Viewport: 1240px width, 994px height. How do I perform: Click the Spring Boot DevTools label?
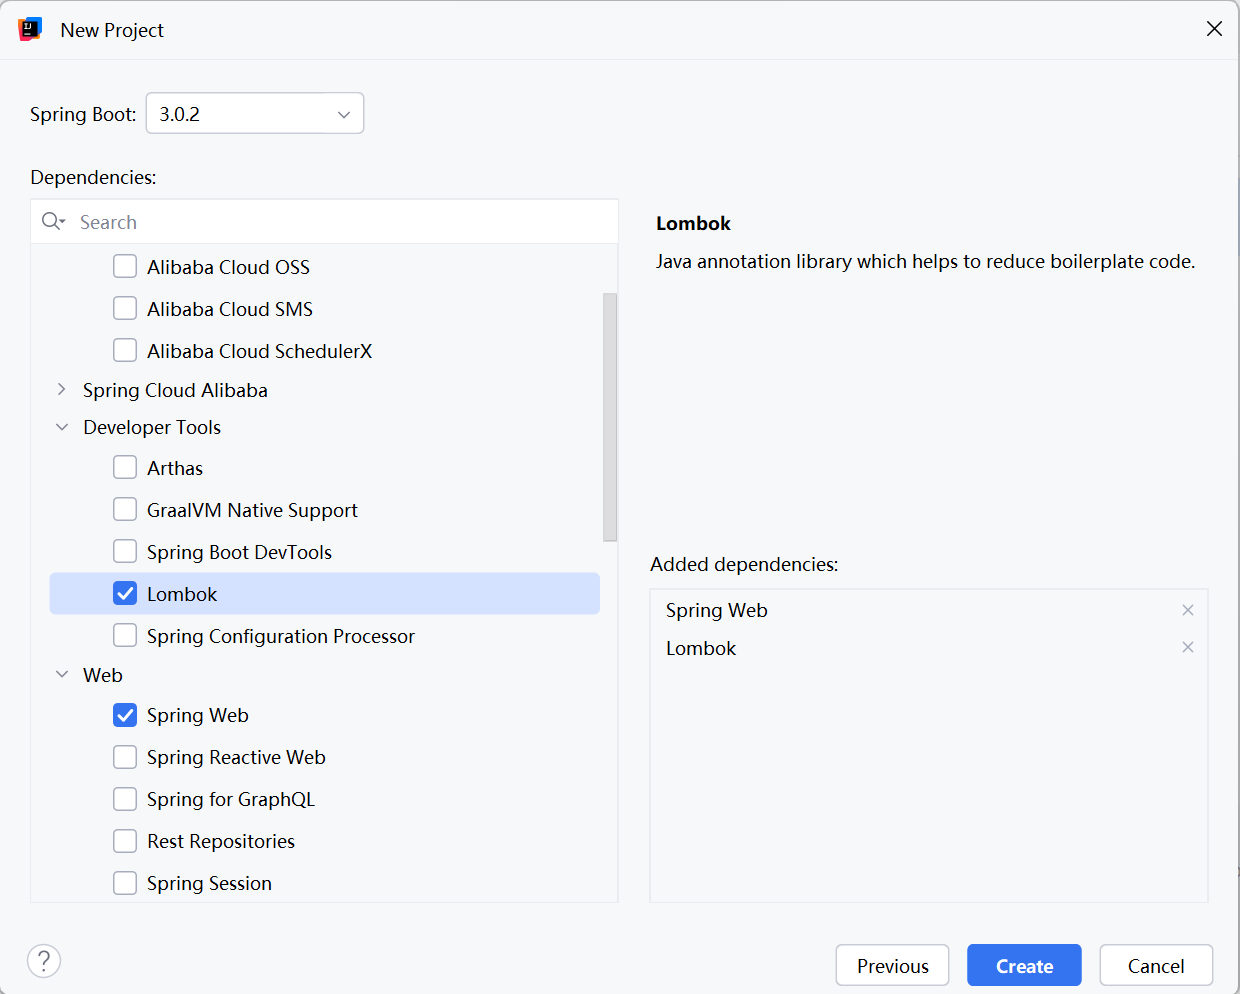[x=239, y=552]
